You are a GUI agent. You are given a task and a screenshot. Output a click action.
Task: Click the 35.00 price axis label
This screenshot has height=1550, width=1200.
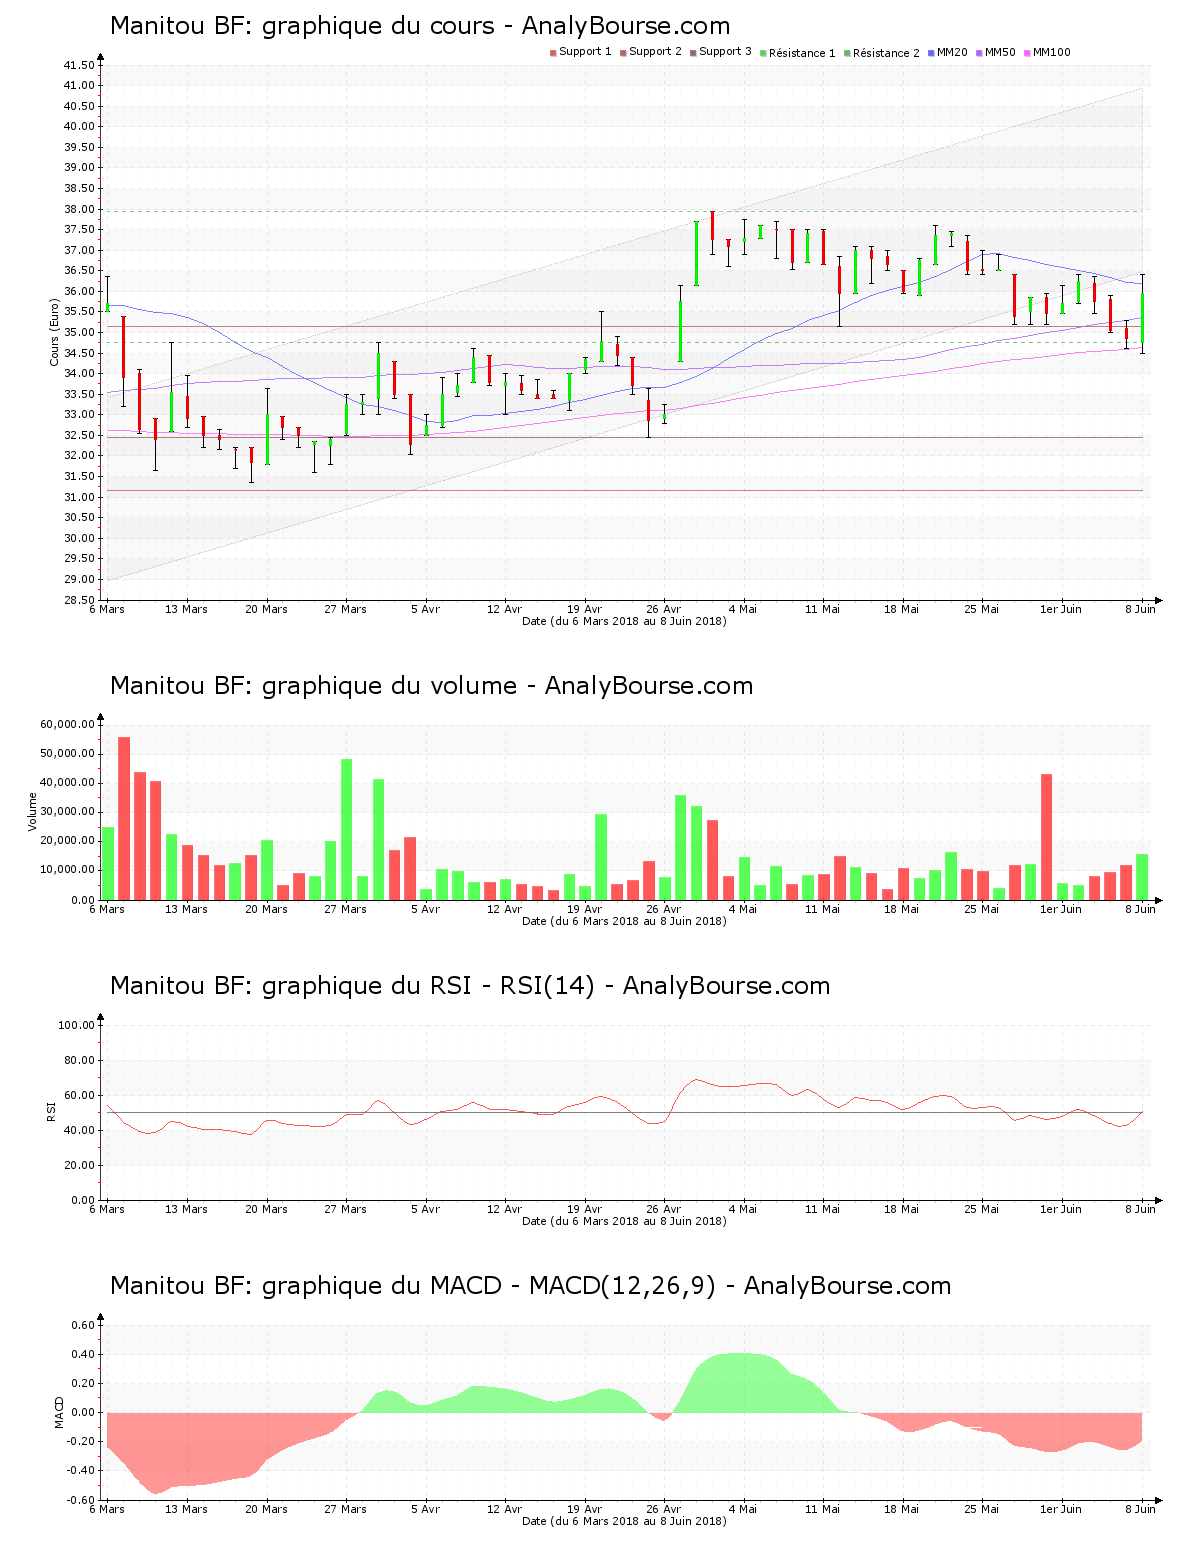pyautogui.click(x=79, y=333)
